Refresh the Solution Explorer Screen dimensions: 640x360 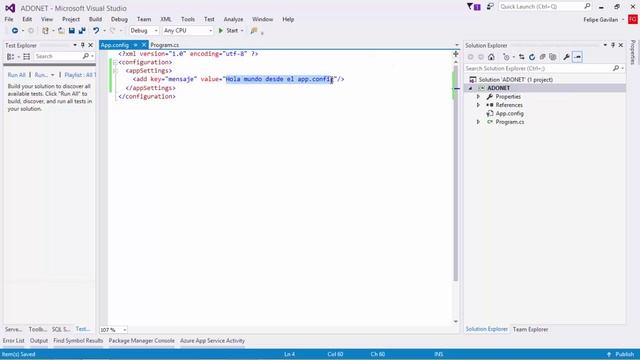click(532, 57)
